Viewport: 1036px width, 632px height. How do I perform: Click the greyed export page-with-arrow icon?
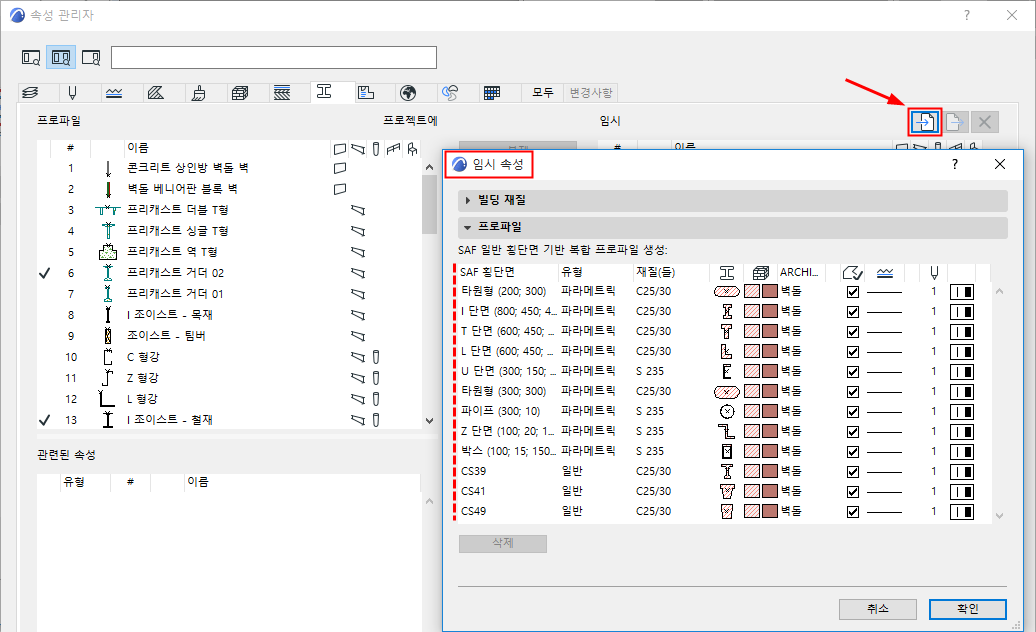tap(955, 122)
